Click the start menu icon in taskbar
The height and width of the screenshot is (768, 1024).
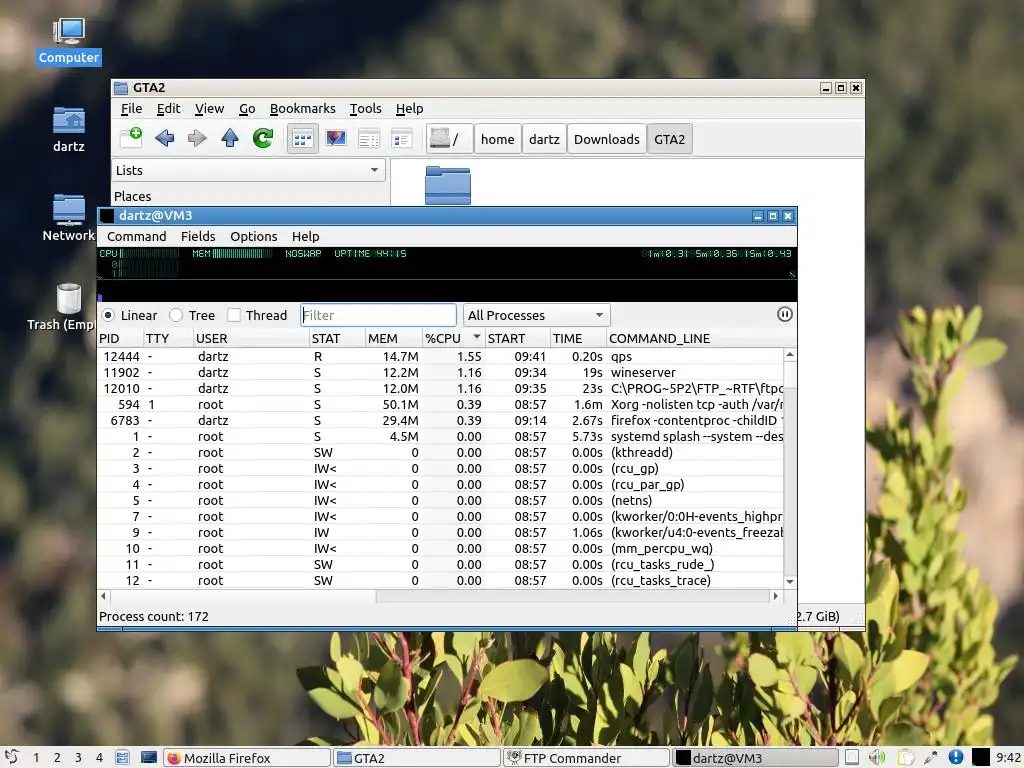[x=12, y=758]
